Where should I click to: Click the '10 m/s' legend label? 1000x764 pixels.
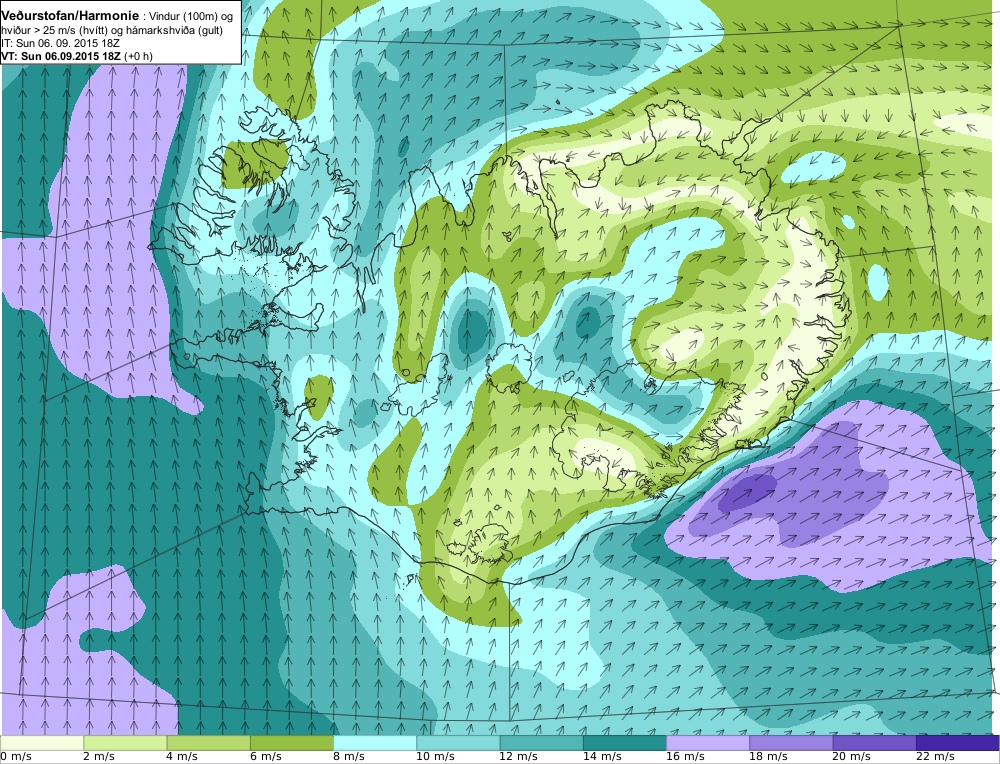435,756
